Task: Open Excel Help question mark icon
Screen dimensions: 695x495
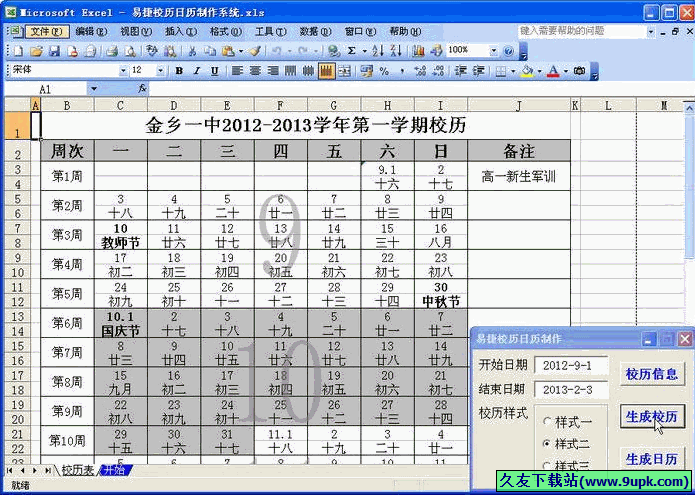Action: pos(509,51)
